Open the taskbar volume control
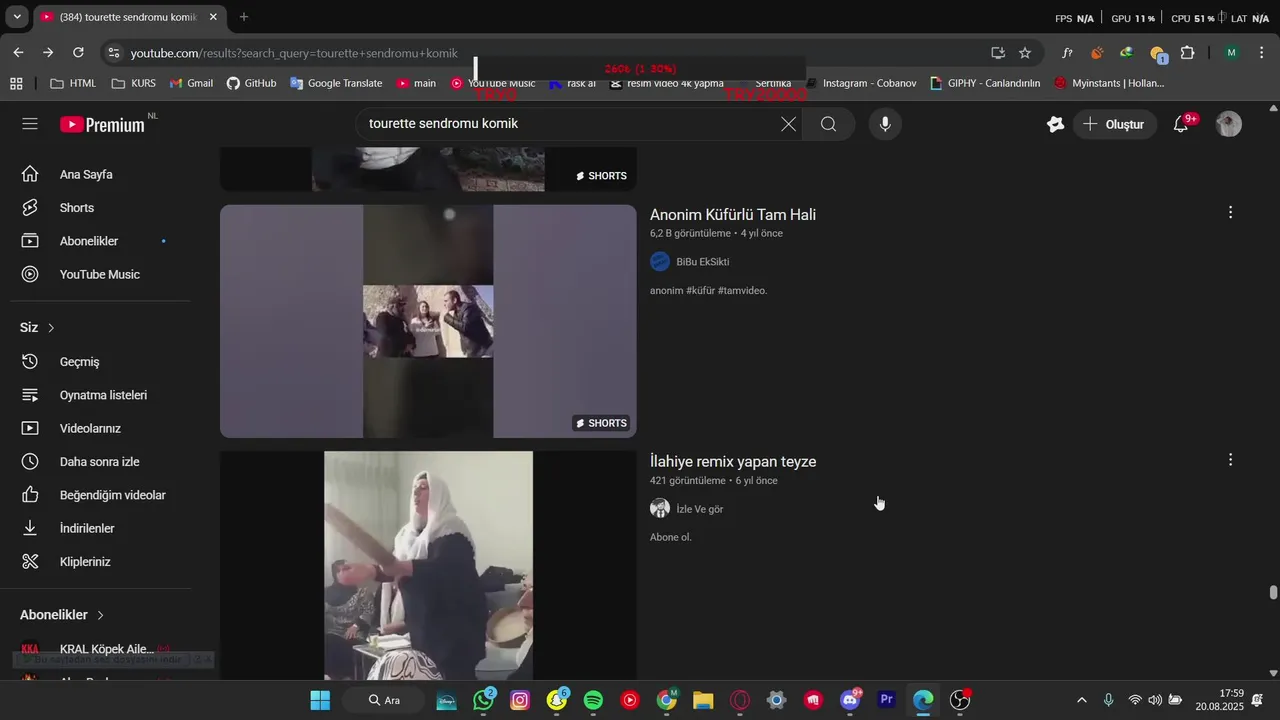 [1155, 700]
